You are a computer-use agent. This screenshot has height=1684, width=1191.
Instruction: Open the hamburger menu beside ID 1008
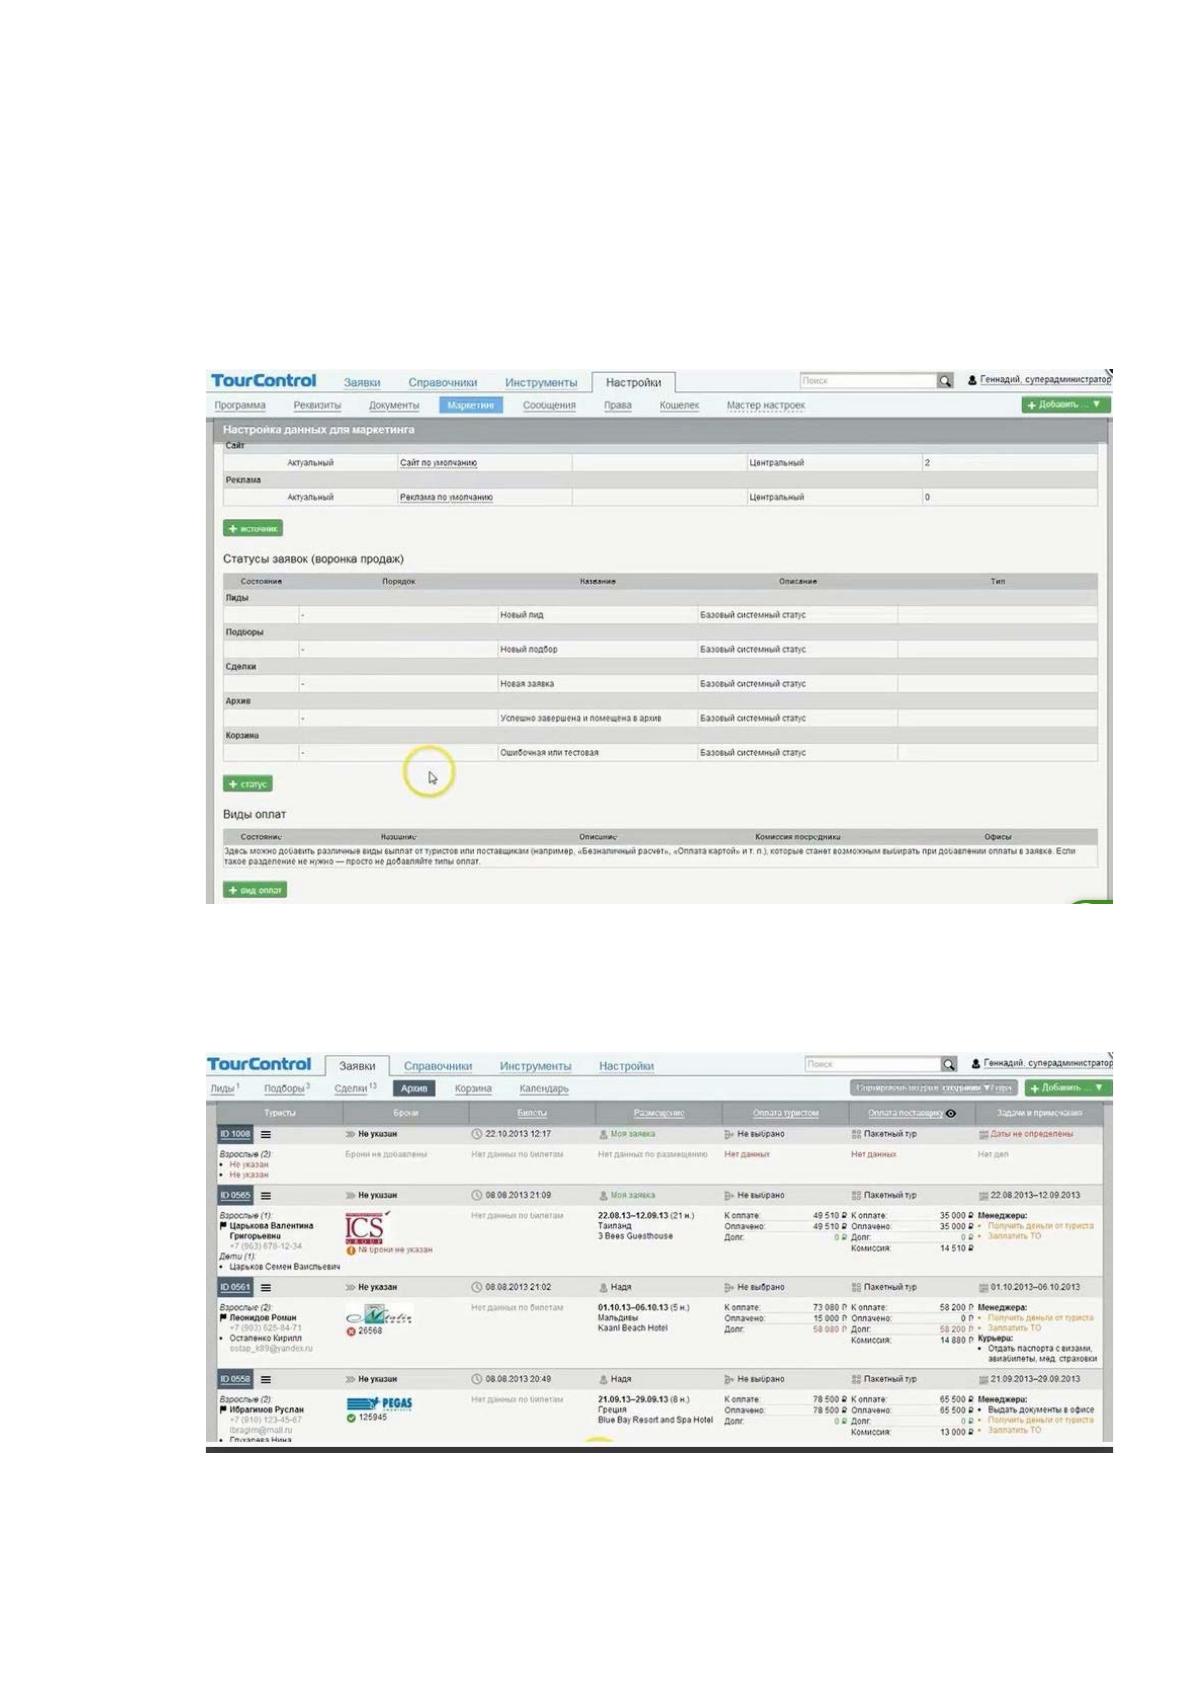266,1134
